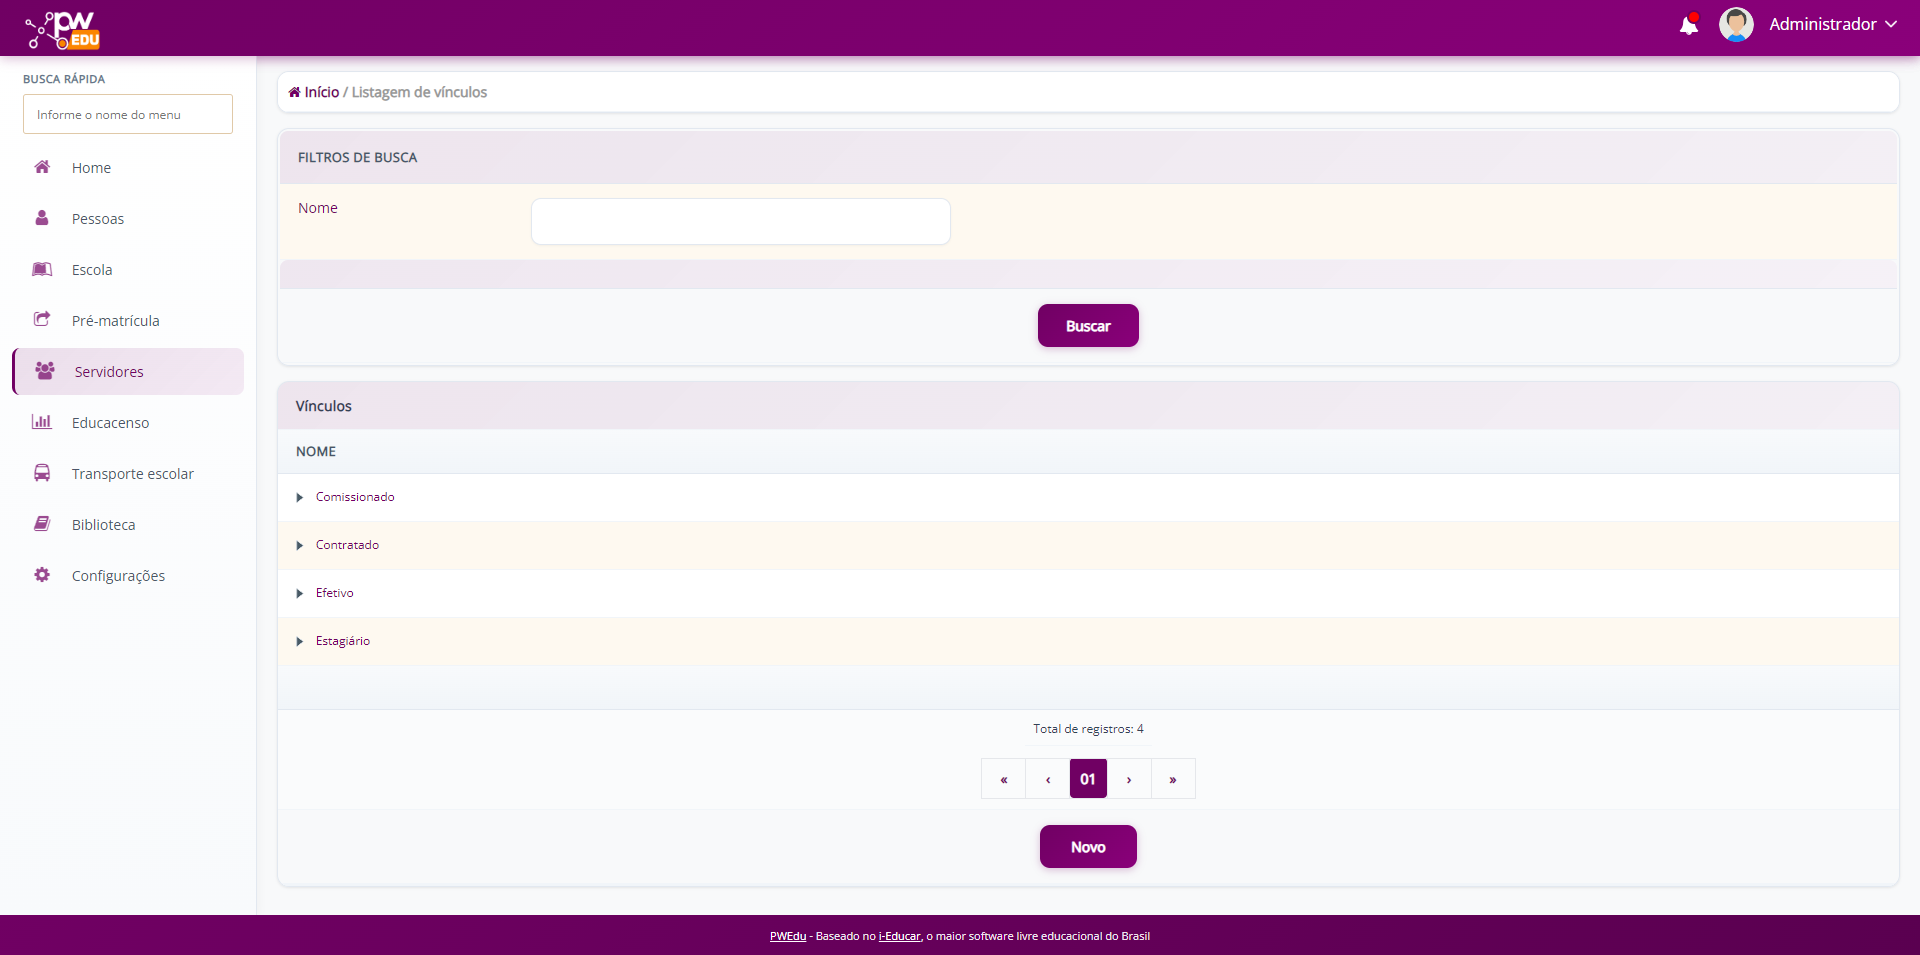Click the PW EDU logo
The width and height of the screenshot is (1920, 955).
point(63,30)
